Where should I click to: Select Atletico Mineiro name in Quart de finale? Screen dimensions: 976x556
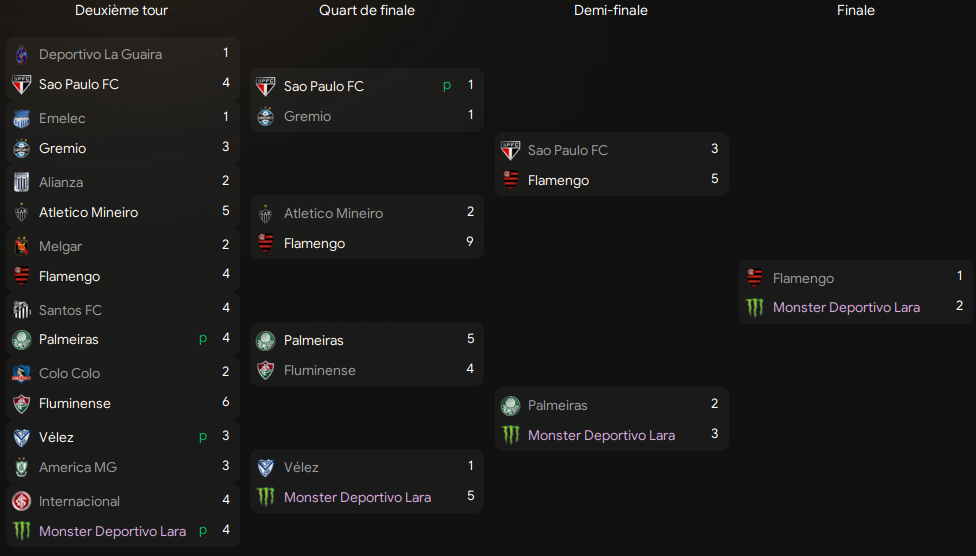click(x=333, y=213)
